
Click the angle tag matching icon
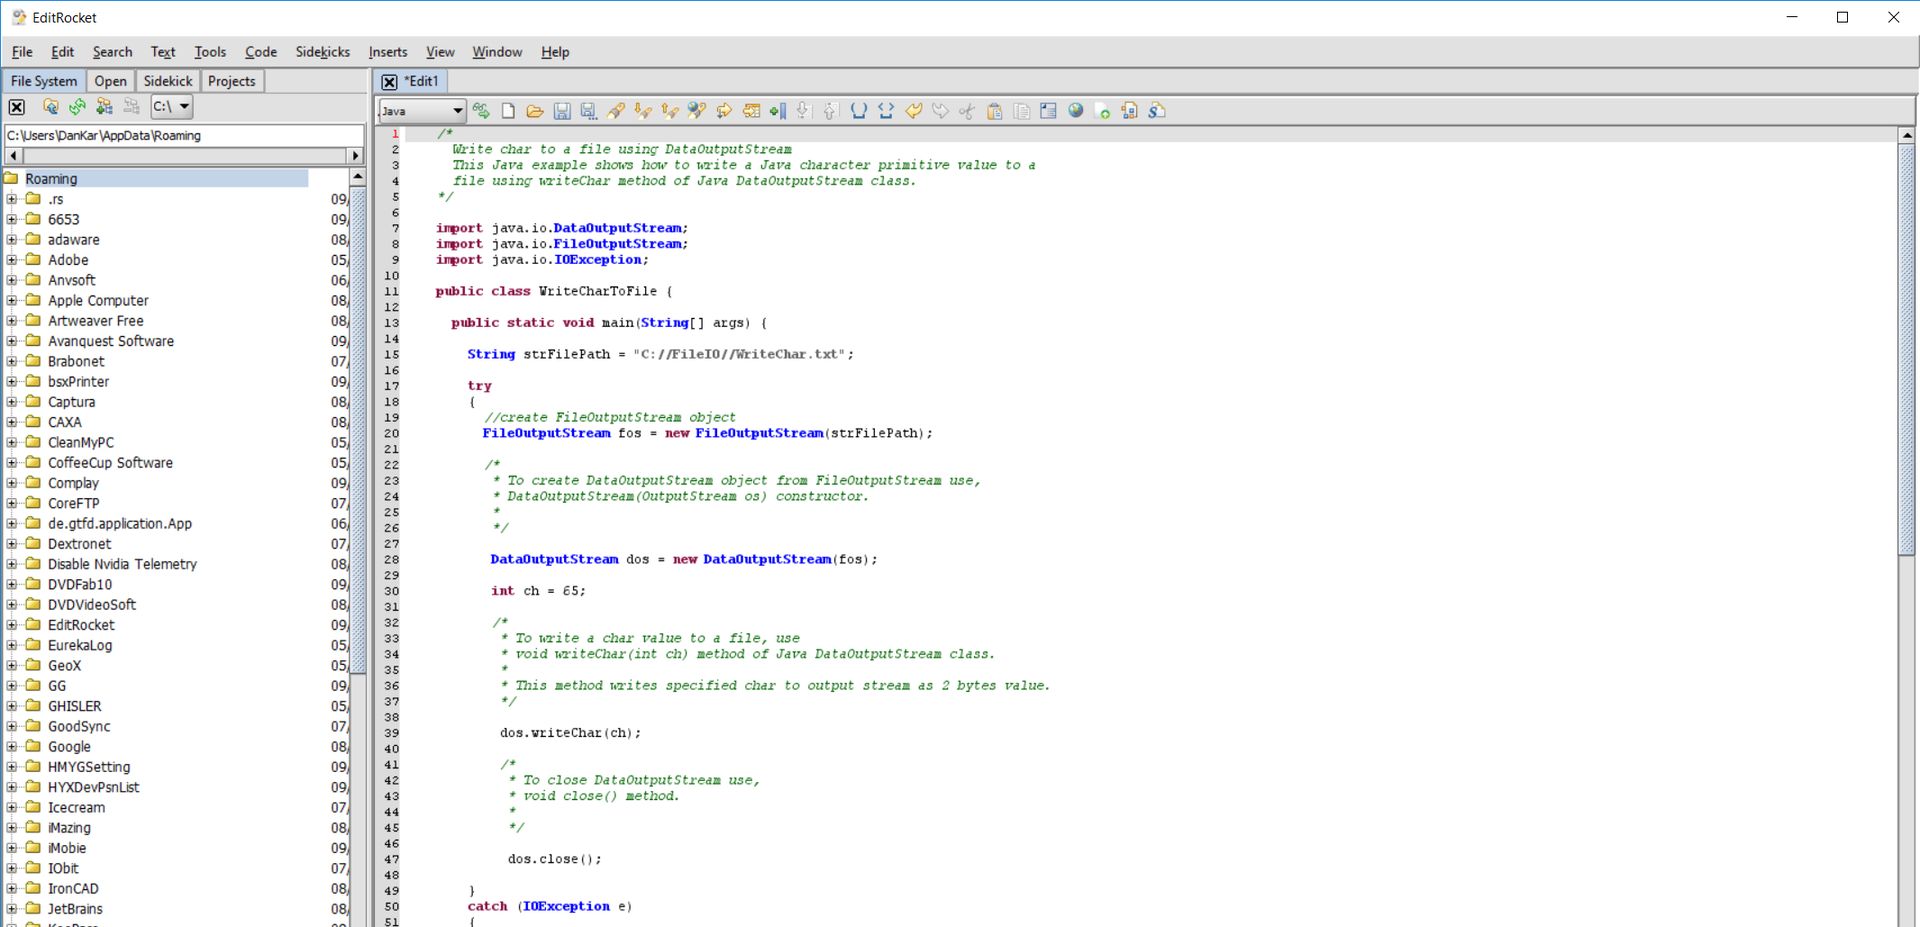click(x=886, y=111)
